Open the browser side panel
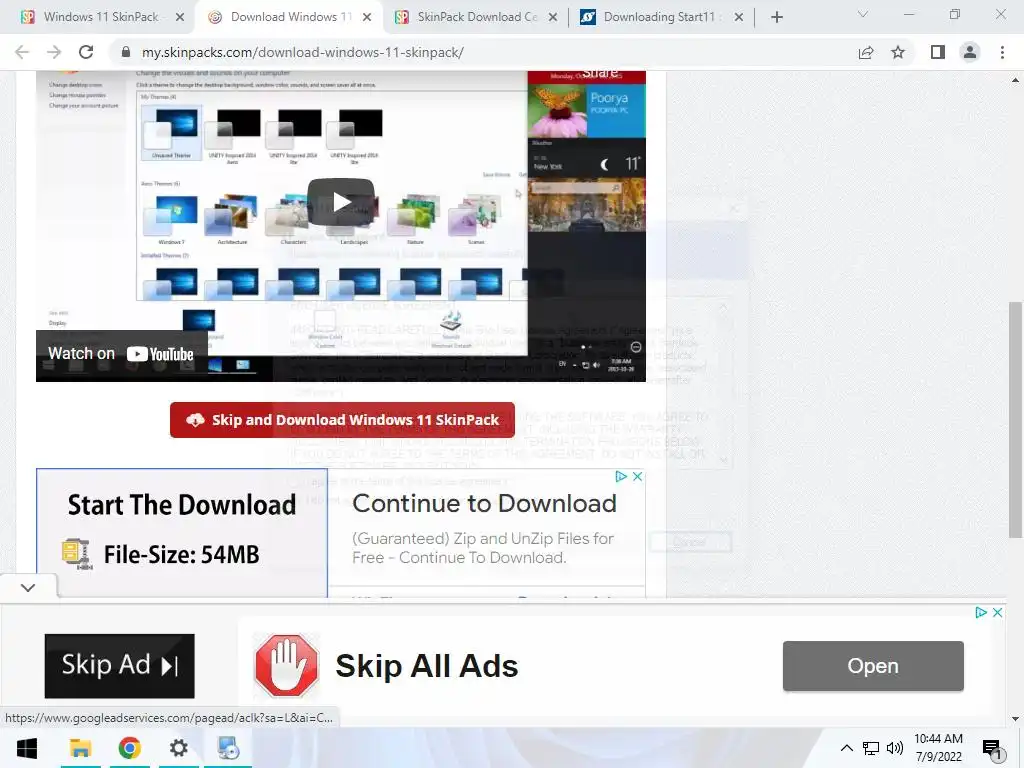 938,52
